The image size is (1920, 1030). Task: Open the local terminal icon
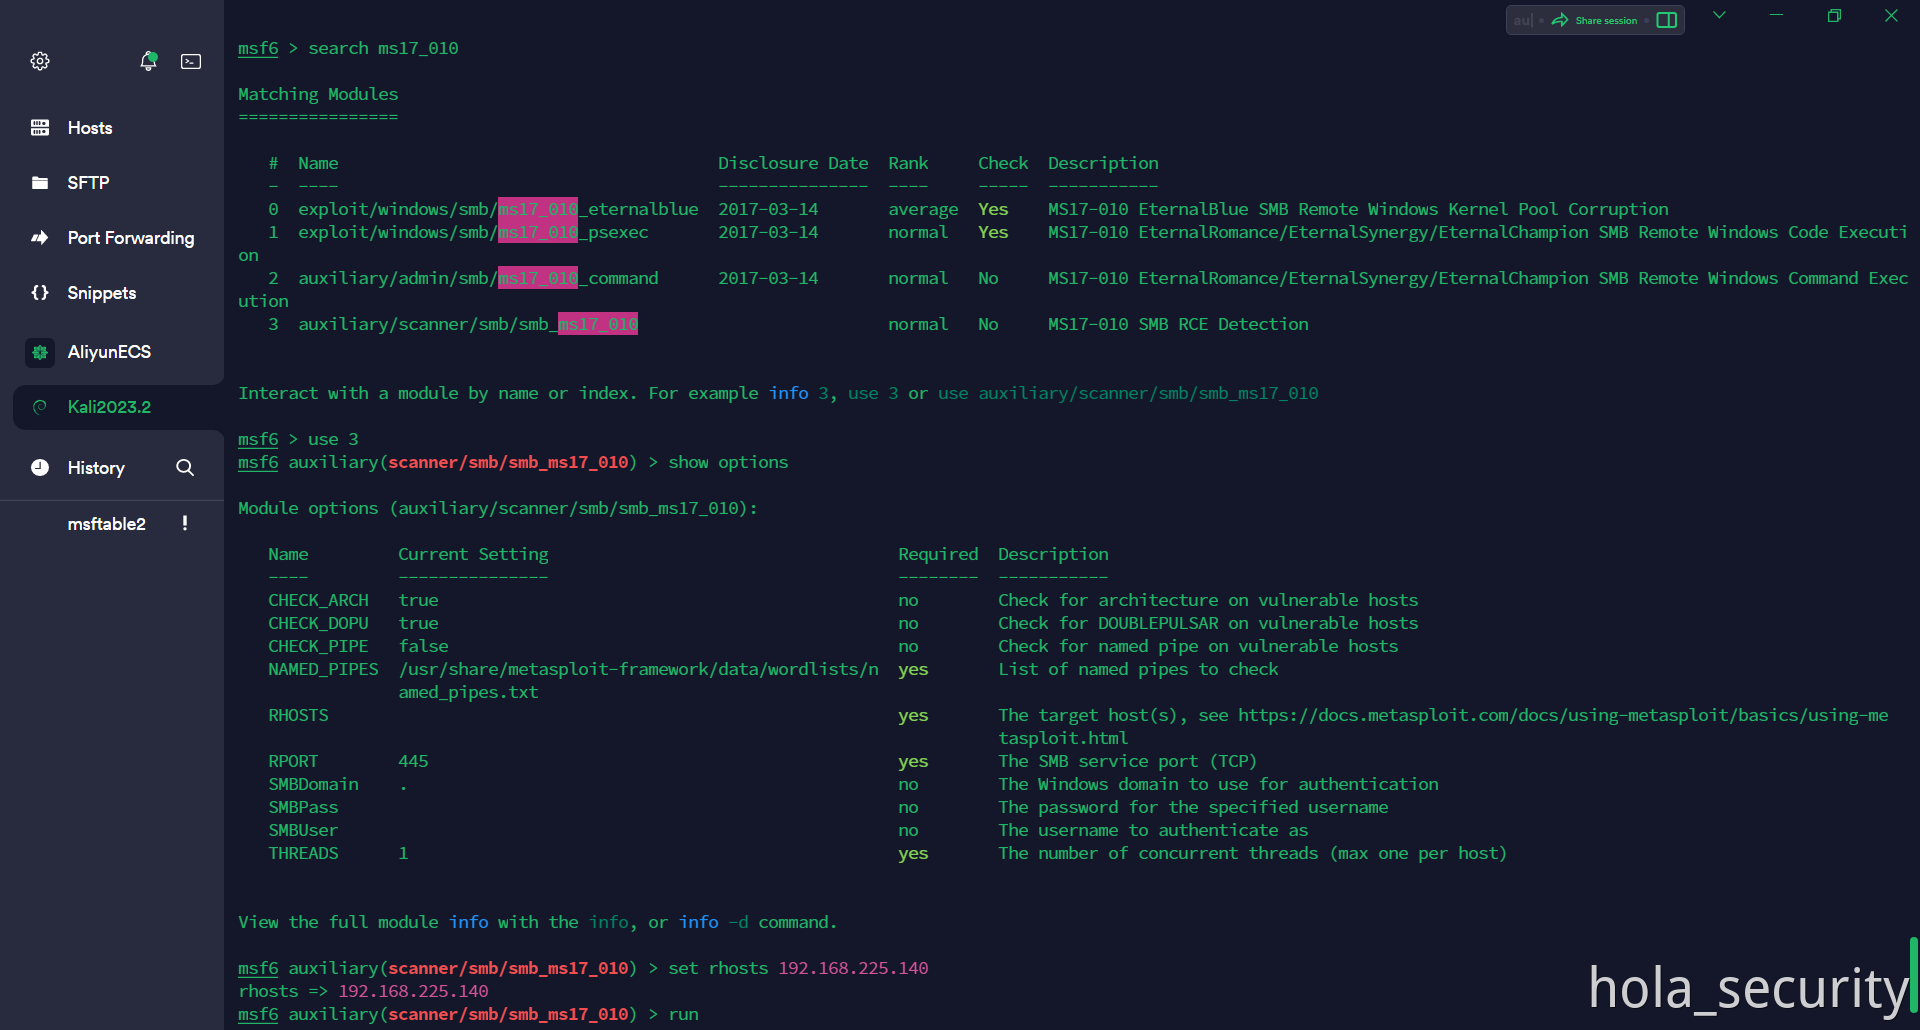(x=191, y=61)
